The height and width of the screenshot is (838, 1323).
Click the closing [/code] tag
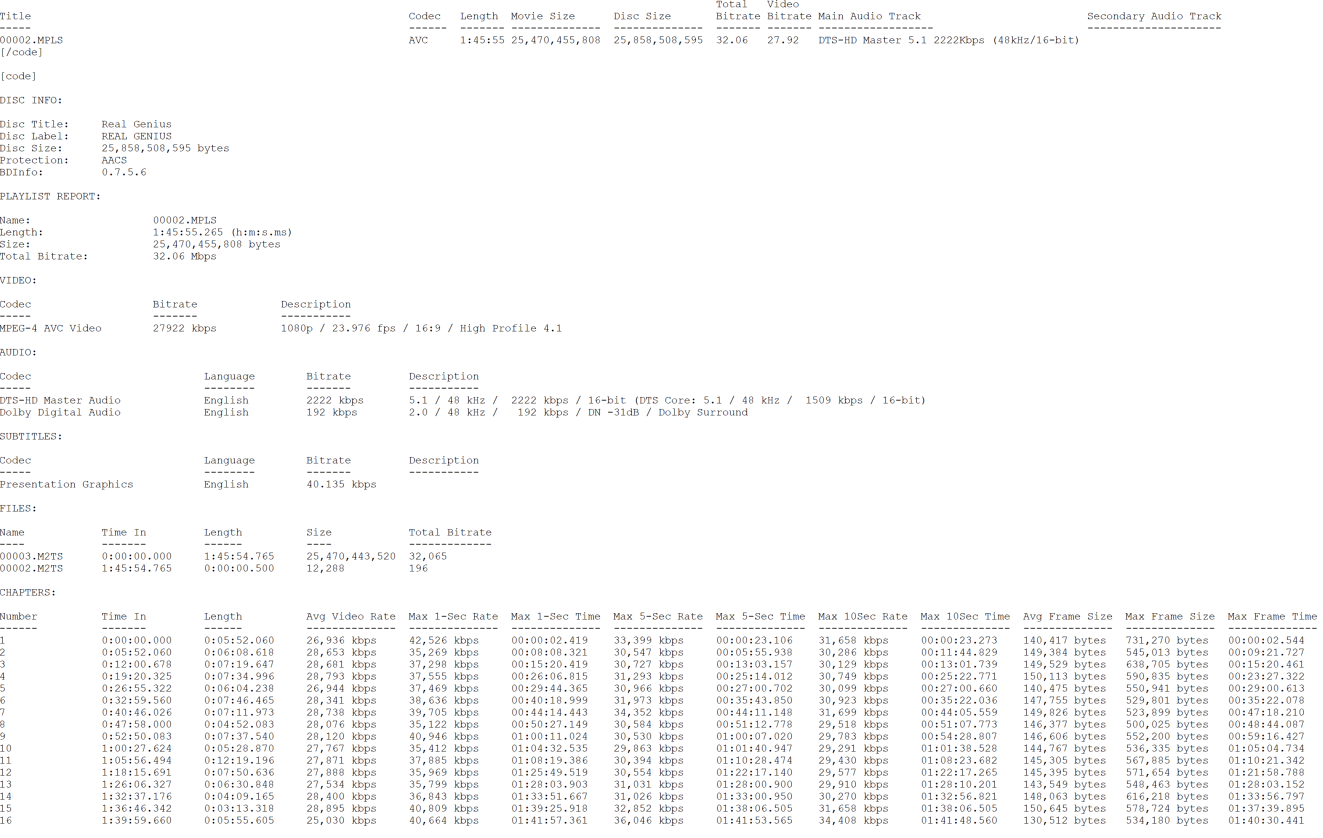pos(21,52)
